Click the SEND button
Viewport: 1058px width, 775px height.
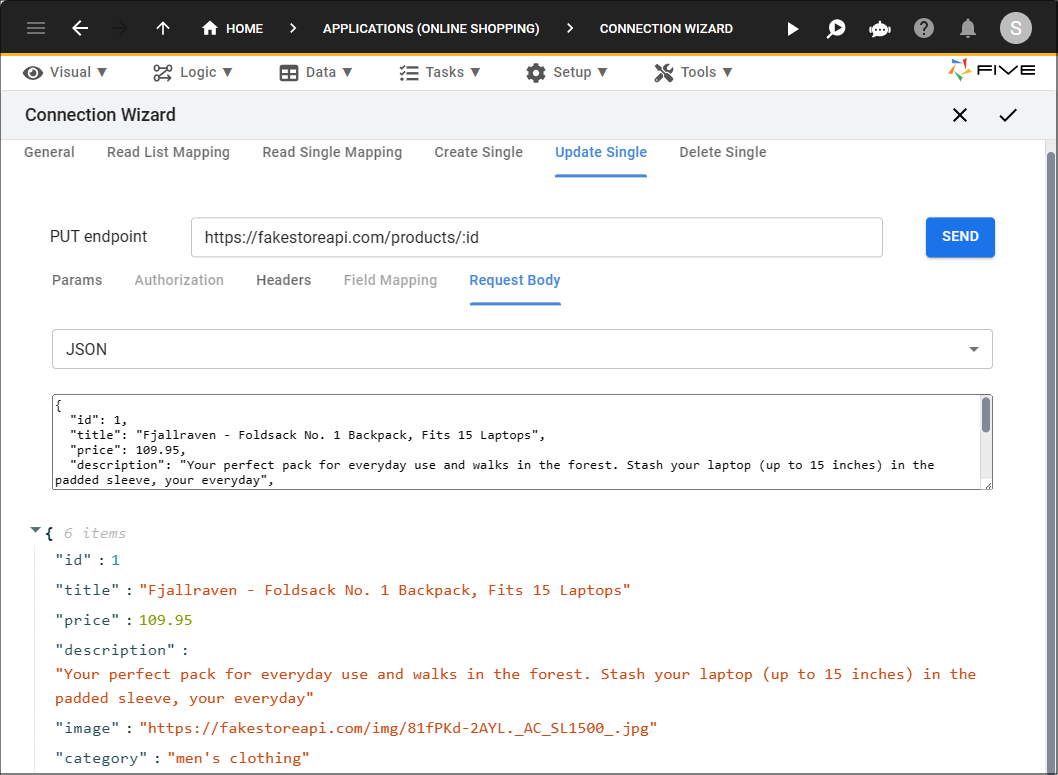(960, 237)
